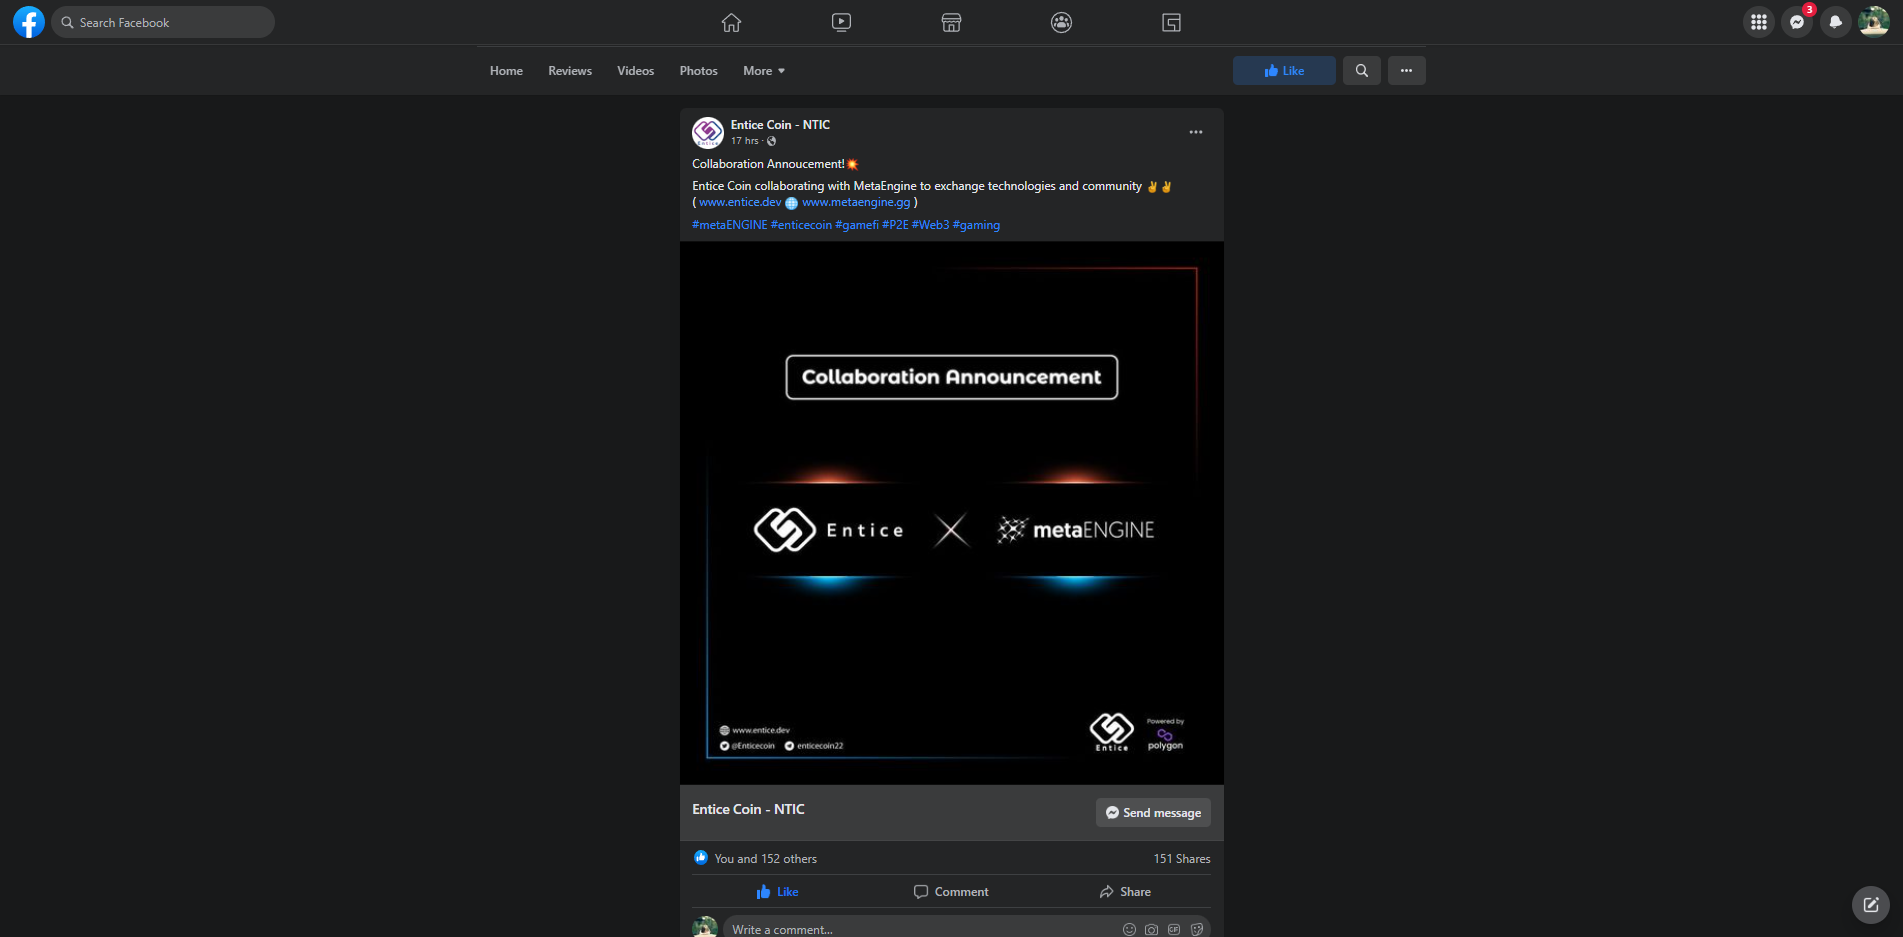The width and height of the screenshot is (1903, 937).
Task: Switch to the Videos tab
Action: (x=635, y=71)
